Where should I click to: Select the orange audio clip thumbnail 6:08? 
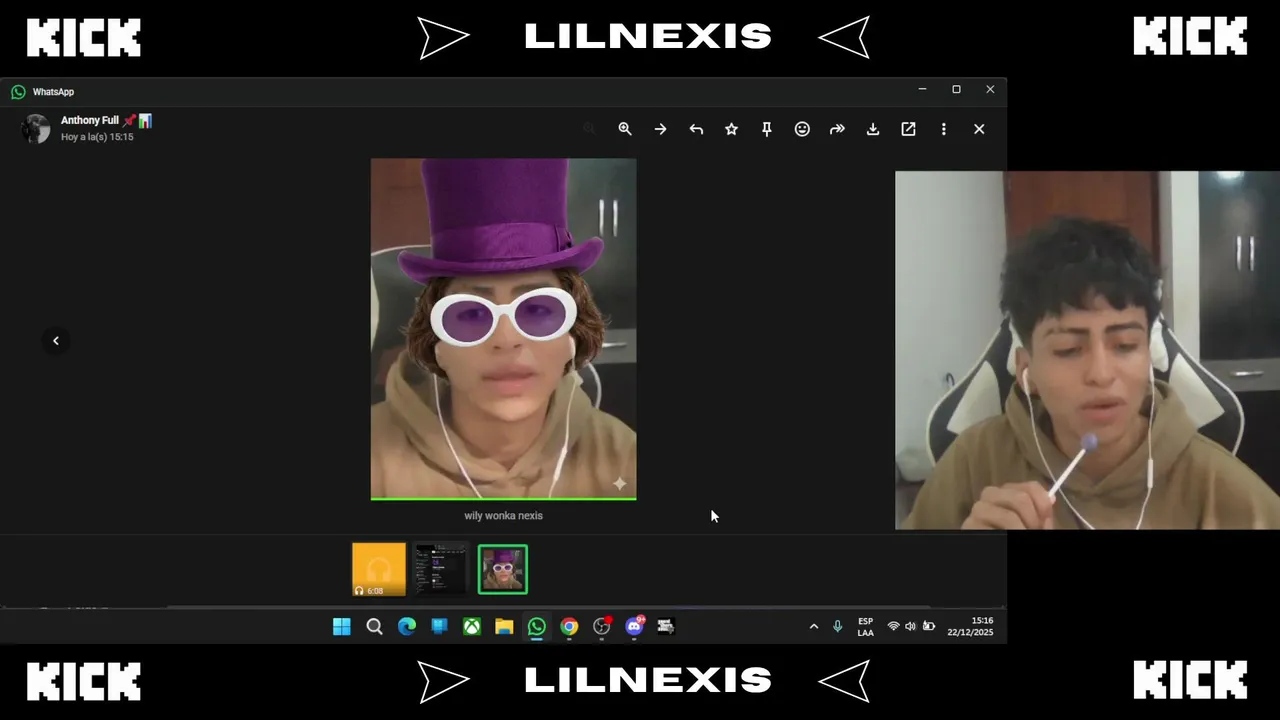[379, 569]
